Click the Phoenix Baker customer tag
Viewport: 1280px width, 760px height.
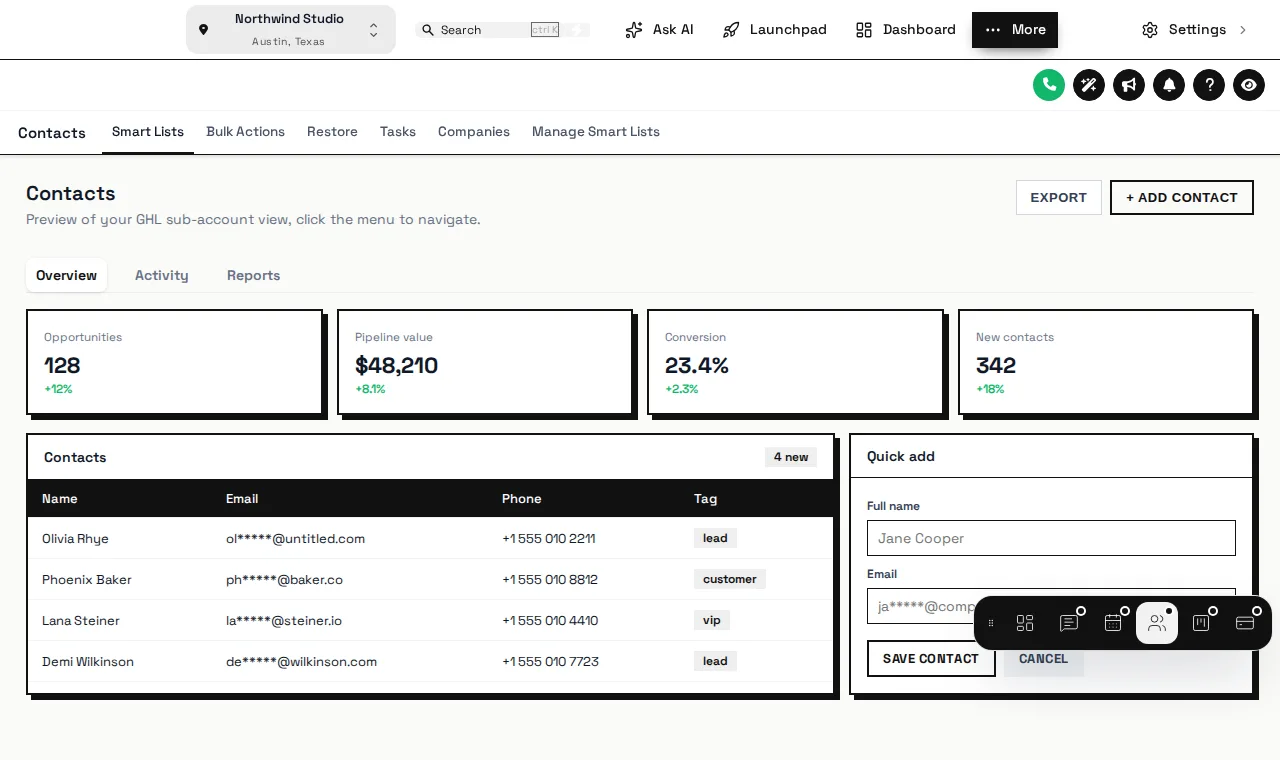(x=730, y=579)
